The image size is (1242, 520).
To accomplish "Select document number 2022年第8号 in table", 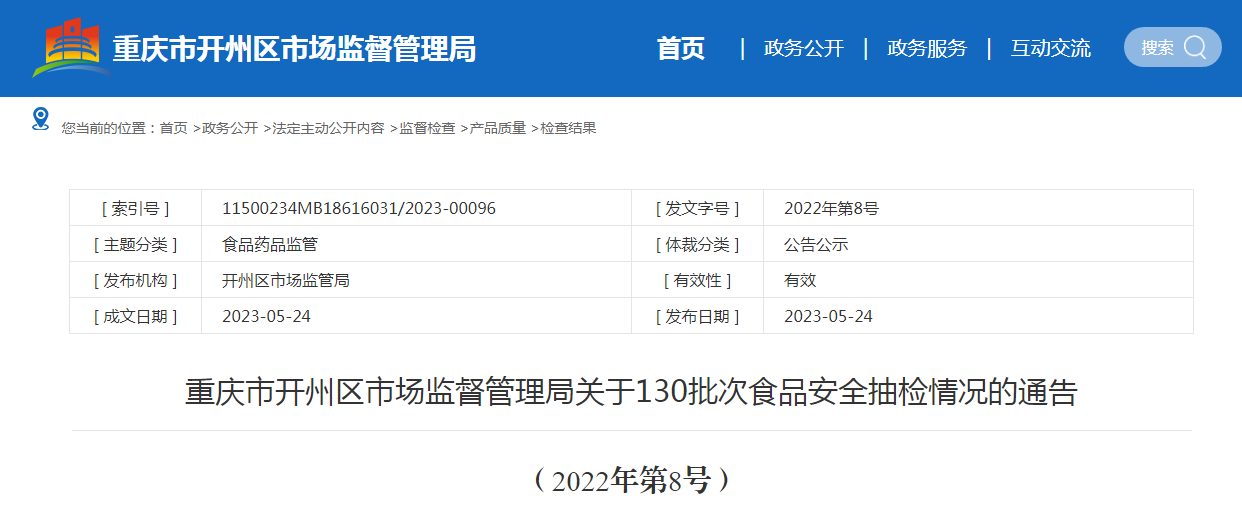I will pos(831,208).
